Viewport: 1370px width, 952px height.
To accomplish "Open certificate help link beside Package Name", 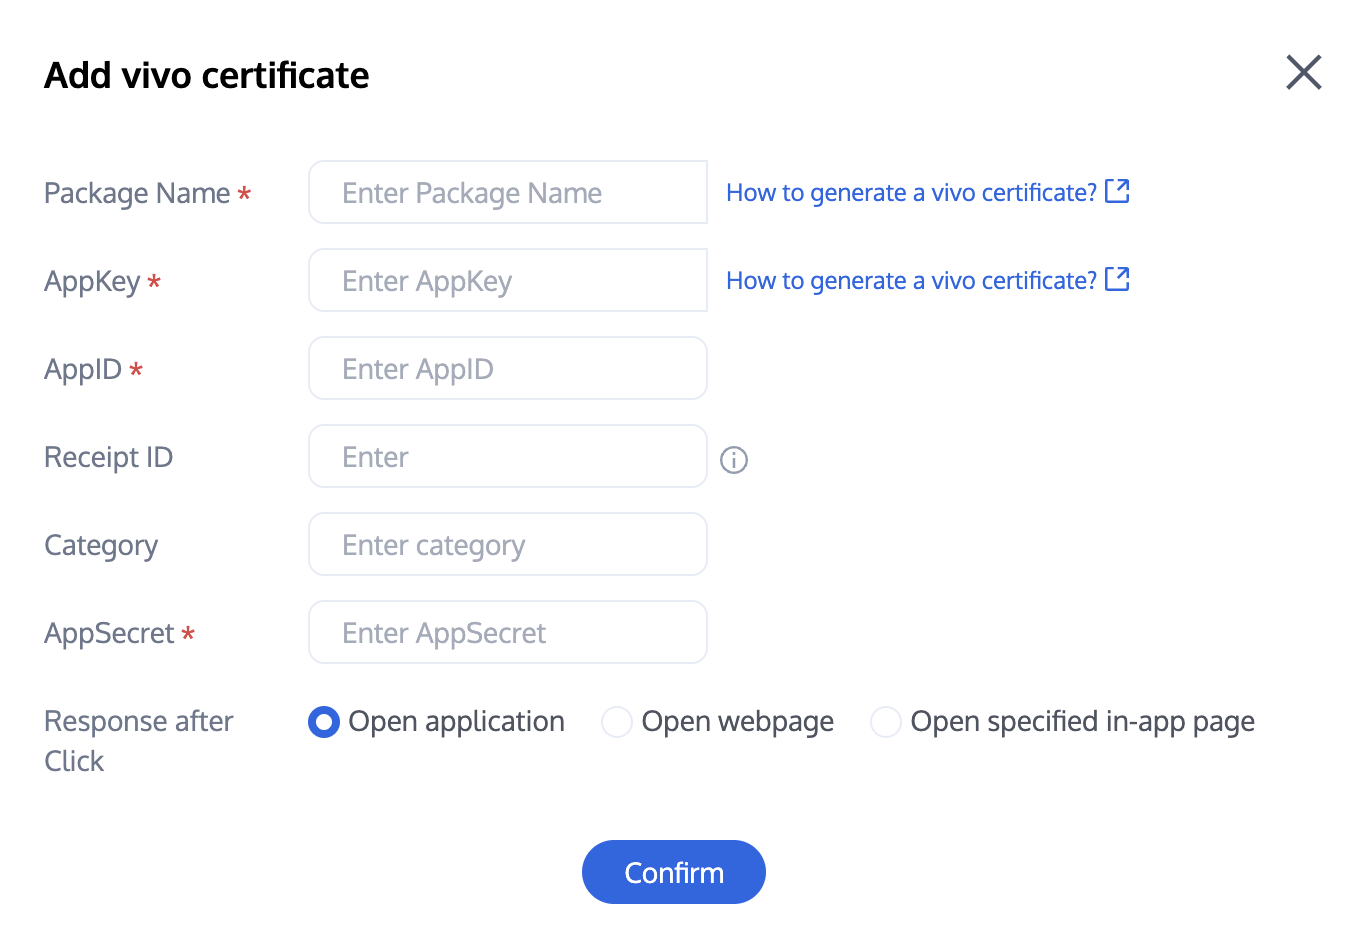I will click(911, 193).
